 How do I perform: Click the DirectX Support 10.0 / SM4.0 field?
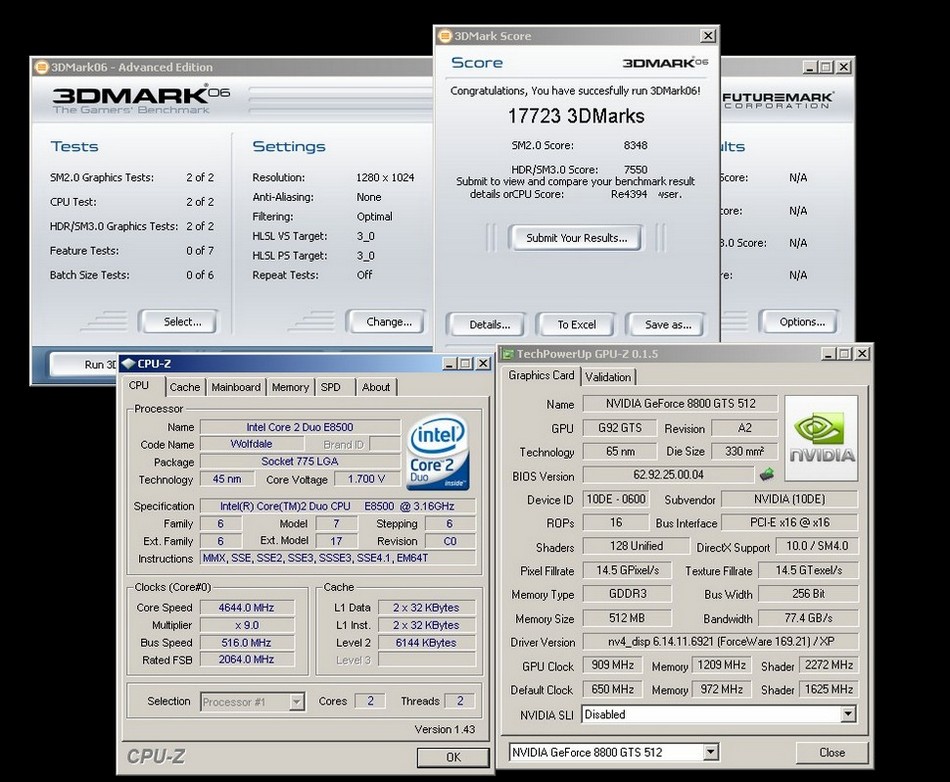click(x=816, y=546)
